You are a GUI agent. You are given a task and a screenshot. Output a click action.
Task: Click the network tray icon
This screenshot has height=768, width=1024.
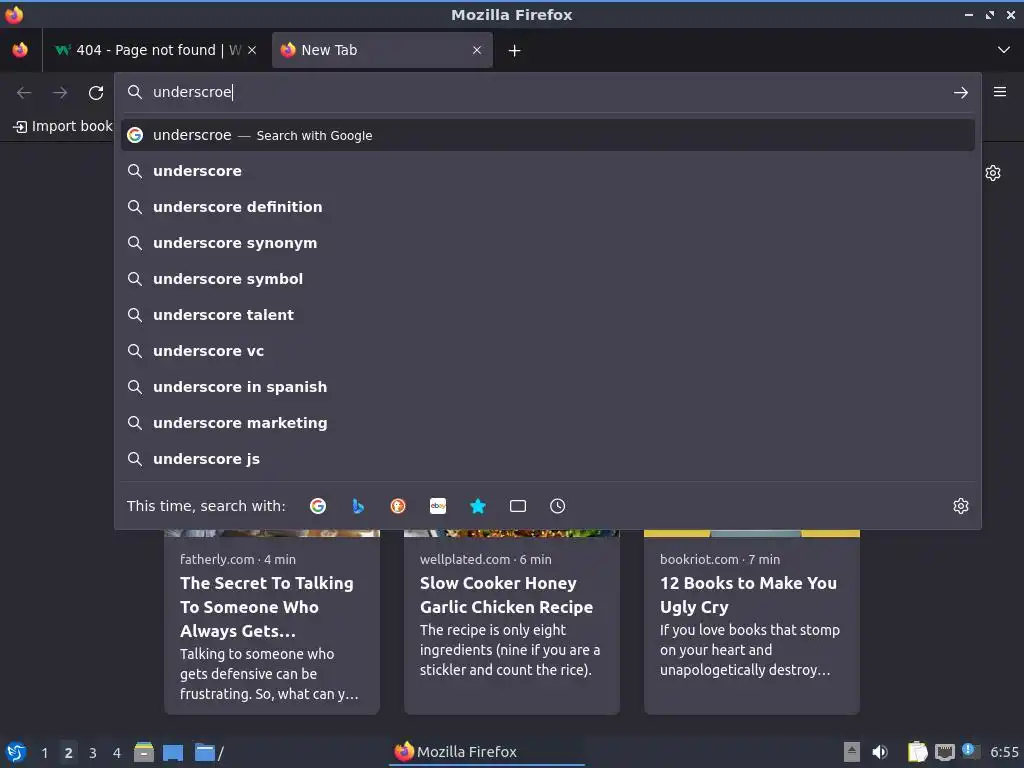(944, 752)
